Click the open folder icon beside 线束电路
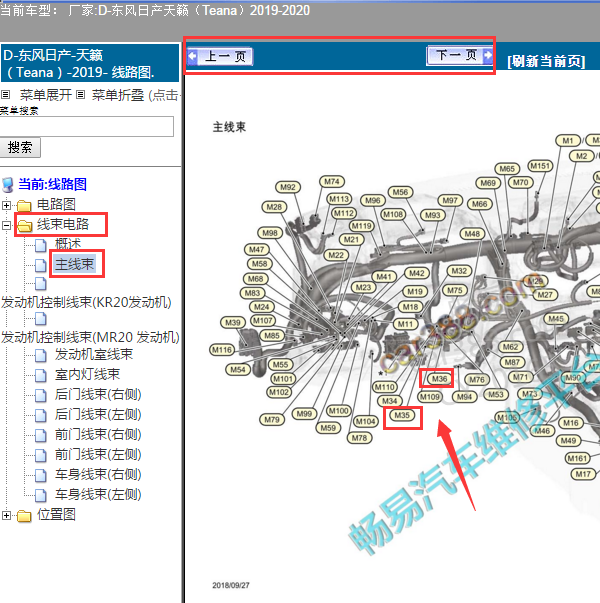Viewport: 600px width, 603px height. tap(25, 225)
